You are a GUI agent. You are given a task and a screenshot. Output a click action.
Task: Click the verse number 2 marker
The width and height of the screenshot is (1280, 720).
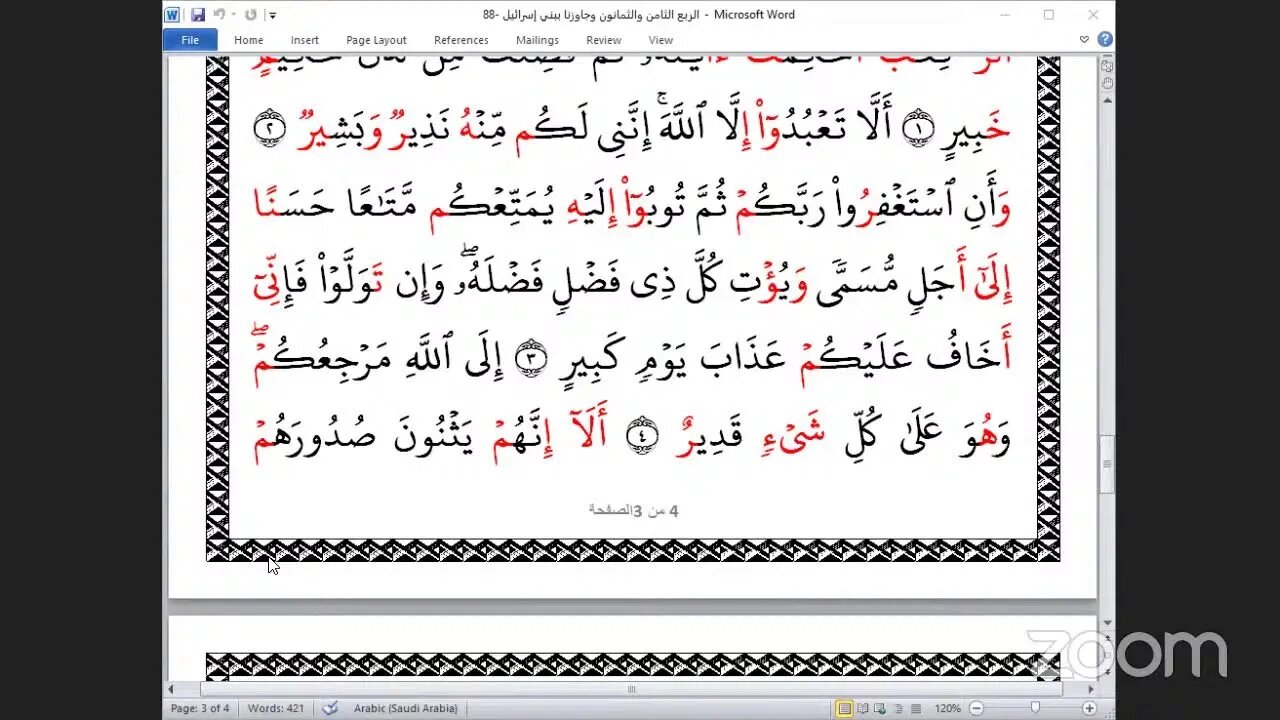point(270,127)
